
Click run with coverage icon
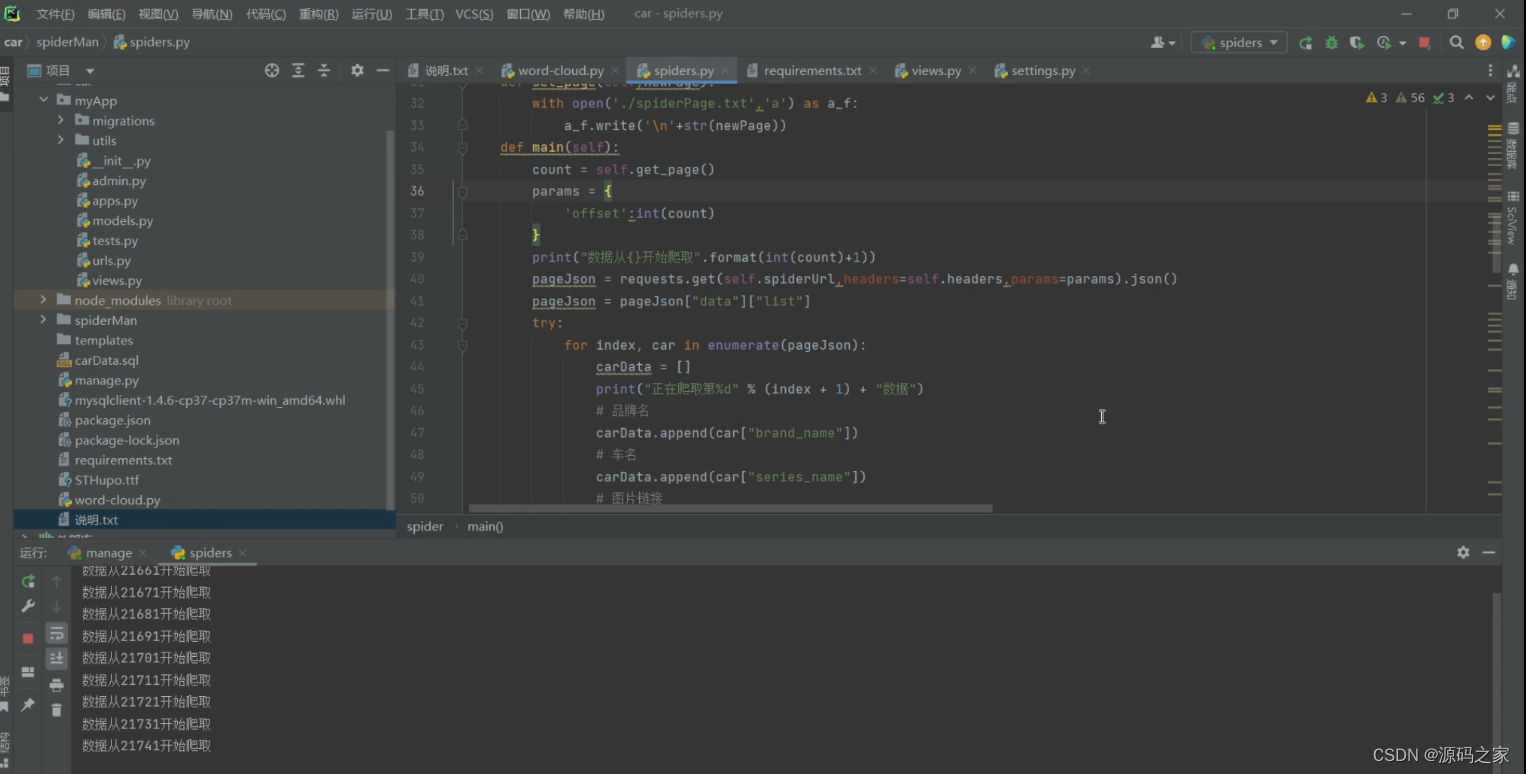[1356, 43]
